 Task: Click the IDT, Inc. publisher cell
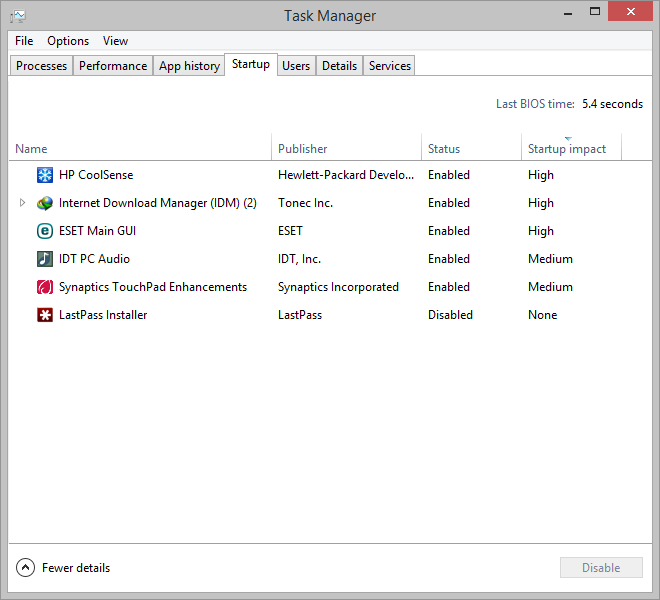(299, 259)
